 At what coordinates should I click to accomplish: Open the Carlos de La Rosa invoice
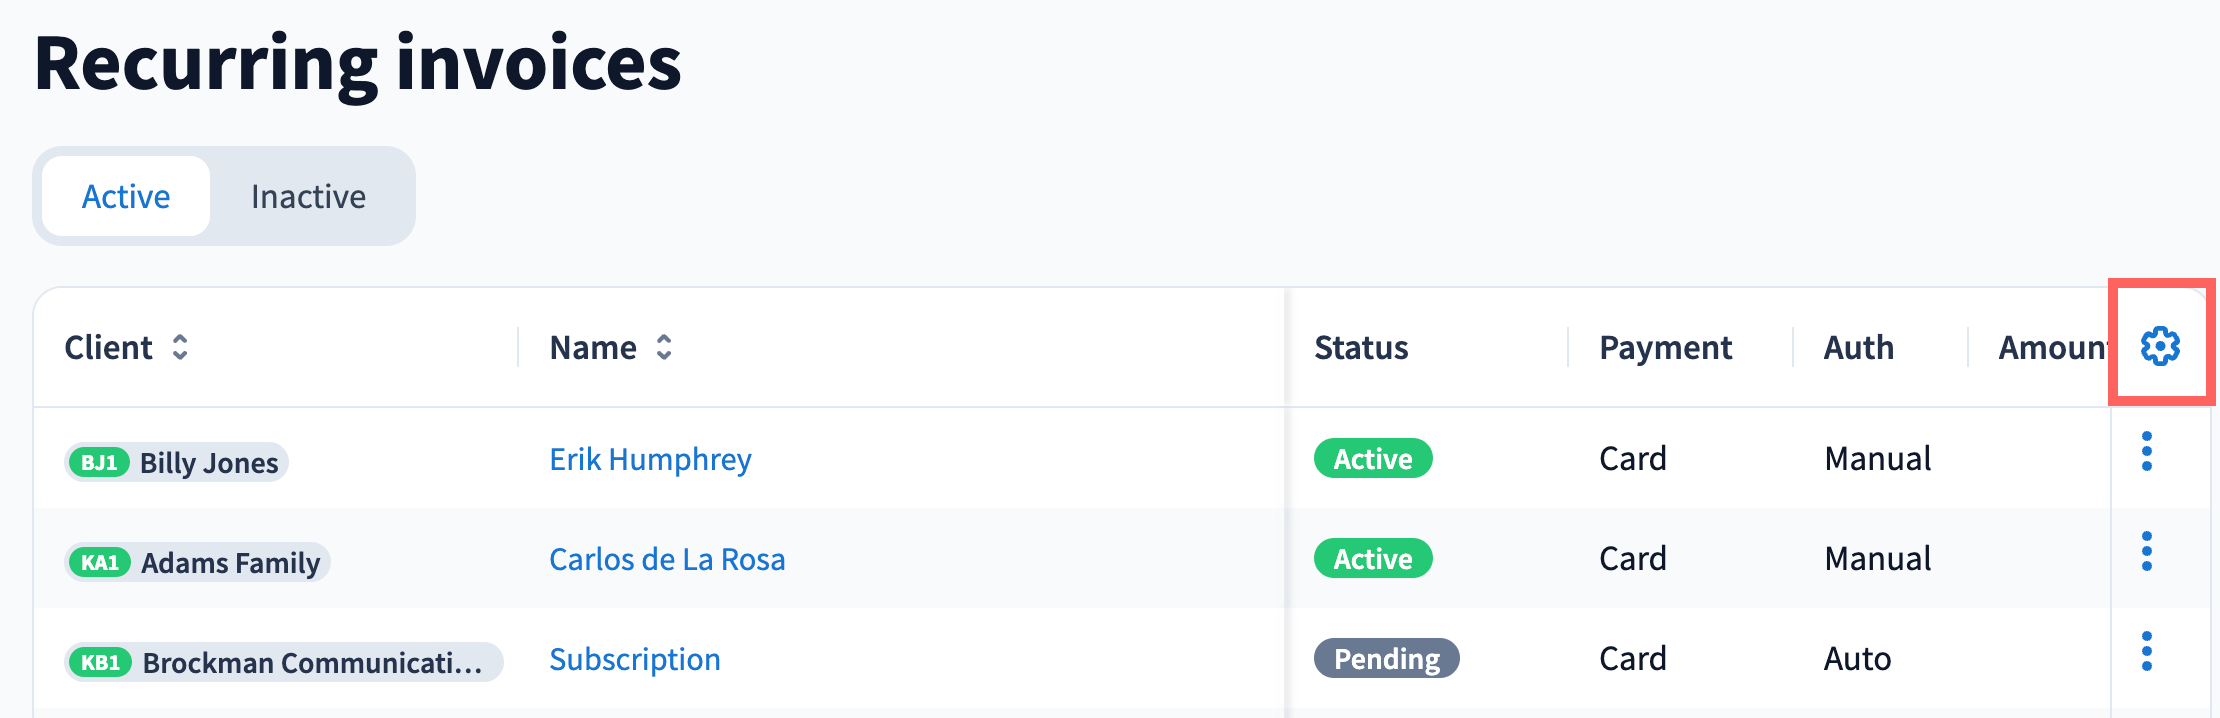667,559
